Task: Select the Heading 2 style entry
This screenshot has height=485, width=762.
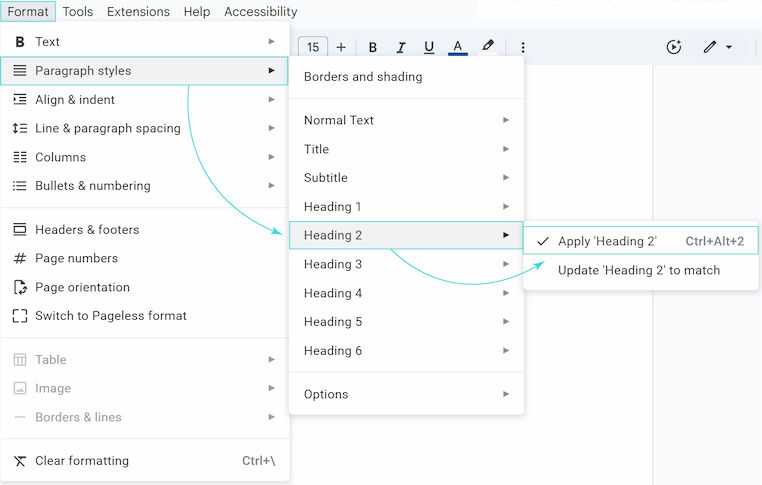Action: tap(406, 235)
